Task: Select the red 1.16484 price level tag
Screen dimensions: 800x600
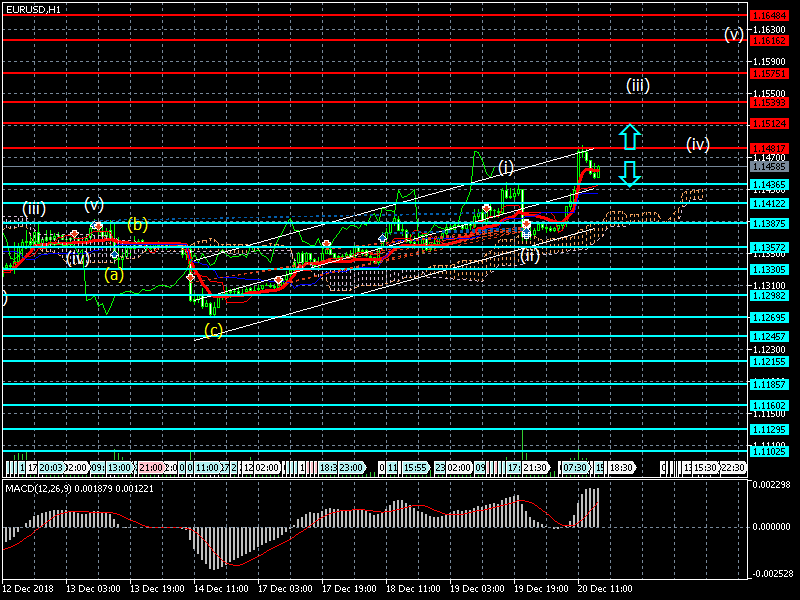Action: pos(771,16)
